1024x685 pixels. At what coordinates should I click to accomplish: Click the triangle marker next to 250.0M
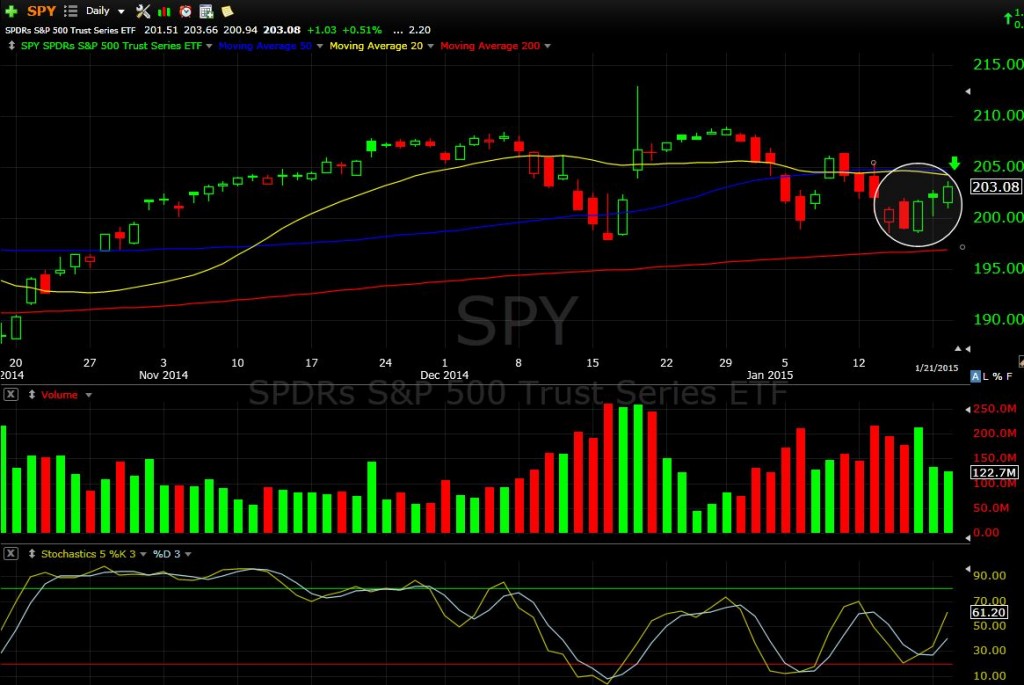click(967, 409)
